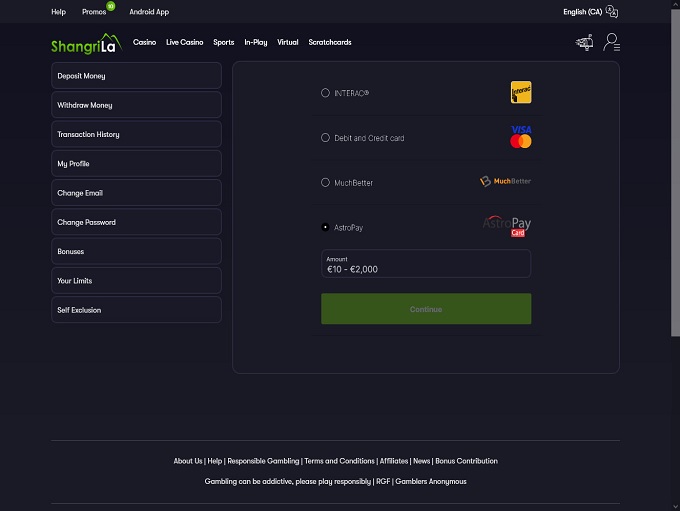Open the Live Casino menu
The image size is (680, 511).
(x=184, y=43)
